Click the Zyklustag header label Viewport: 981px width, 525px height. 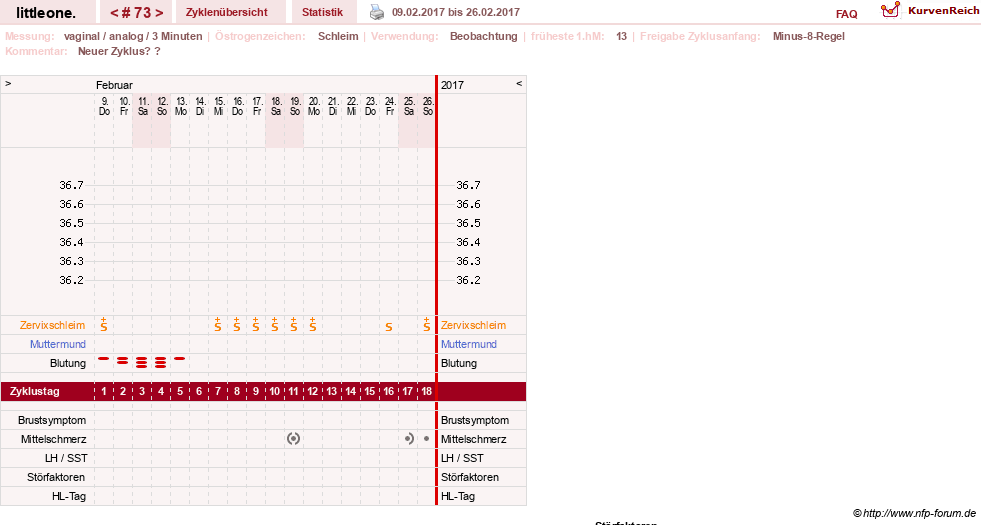pyautogui.click(x=34, y=391)
